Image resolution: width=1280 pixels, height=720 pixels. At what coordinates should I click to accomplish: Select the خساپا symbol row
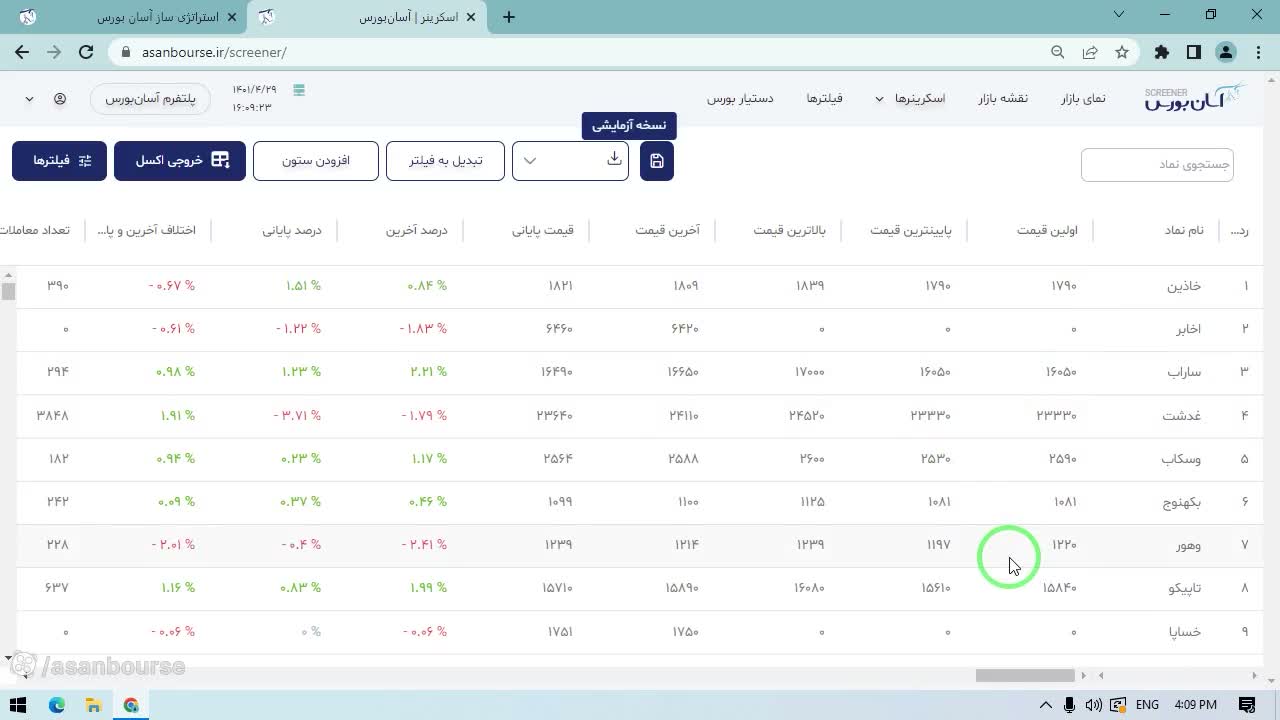[x=640, y=632]
